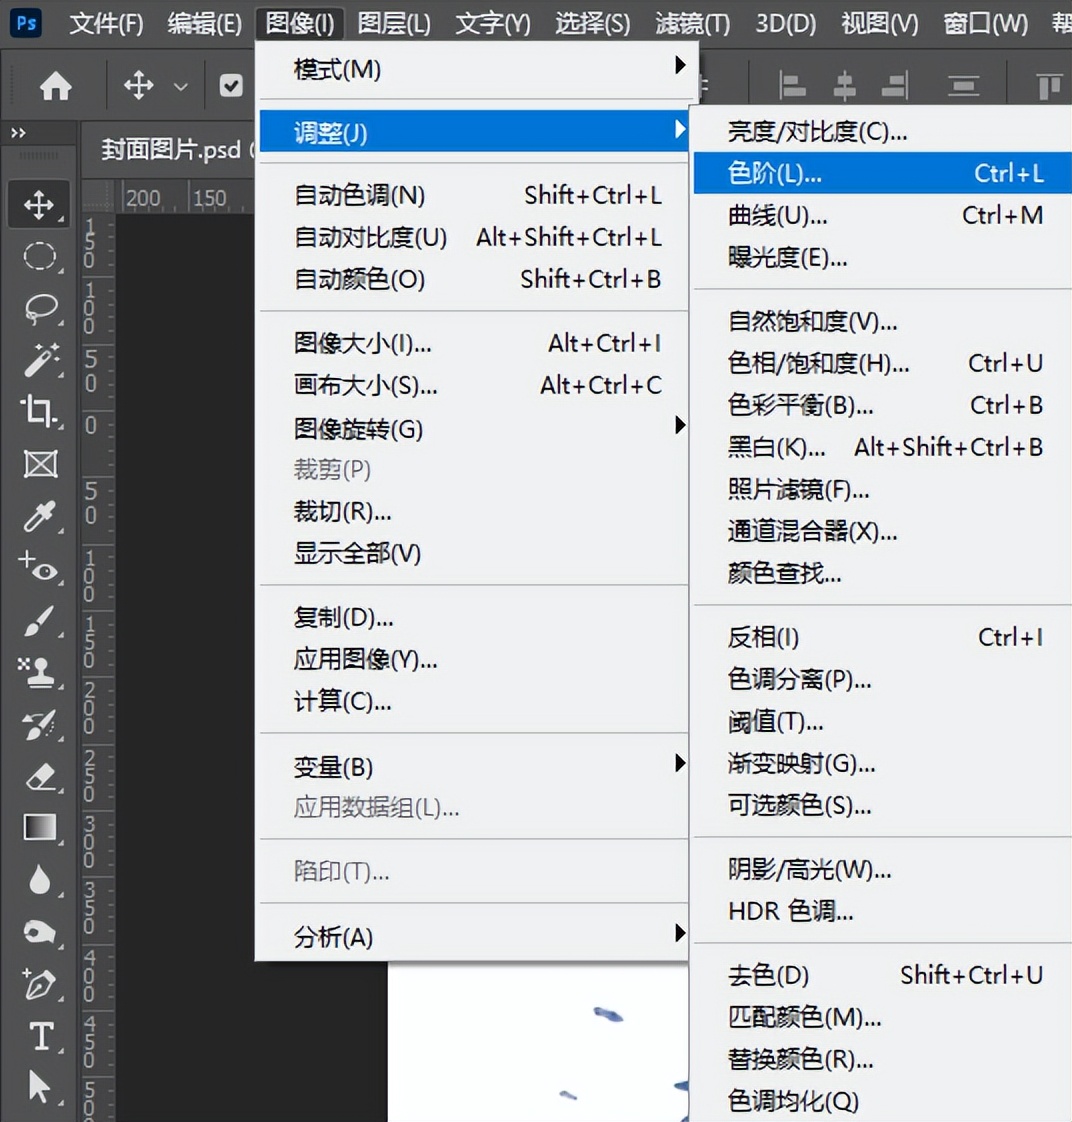
Task: Open the 图层(L) menu
Action: (394, 24)
